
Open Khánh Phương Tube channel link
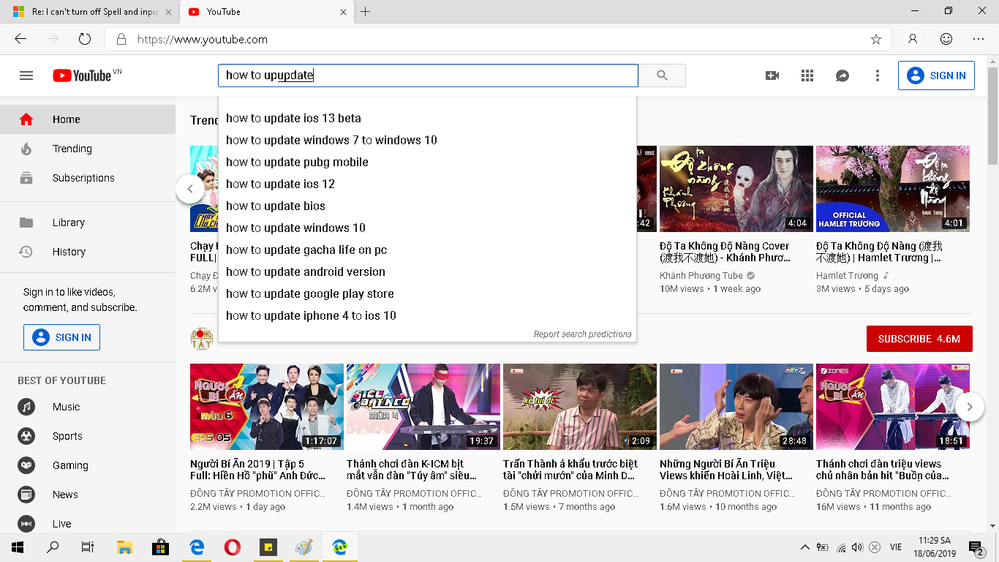[x=701, y=276]
